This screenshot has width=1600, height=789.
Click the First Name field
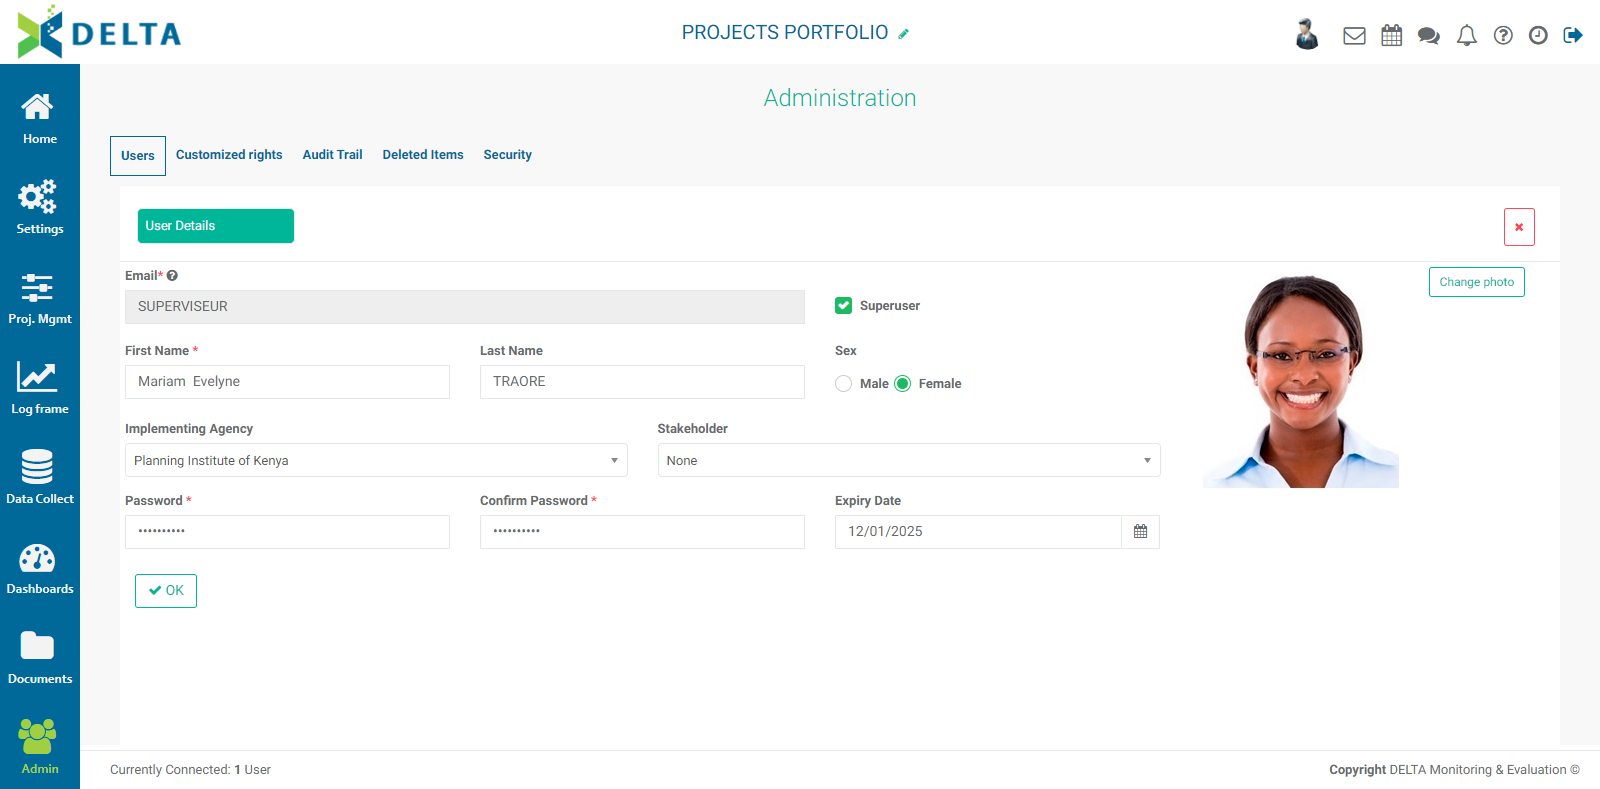pyautogui.click(x=287, y=382)
